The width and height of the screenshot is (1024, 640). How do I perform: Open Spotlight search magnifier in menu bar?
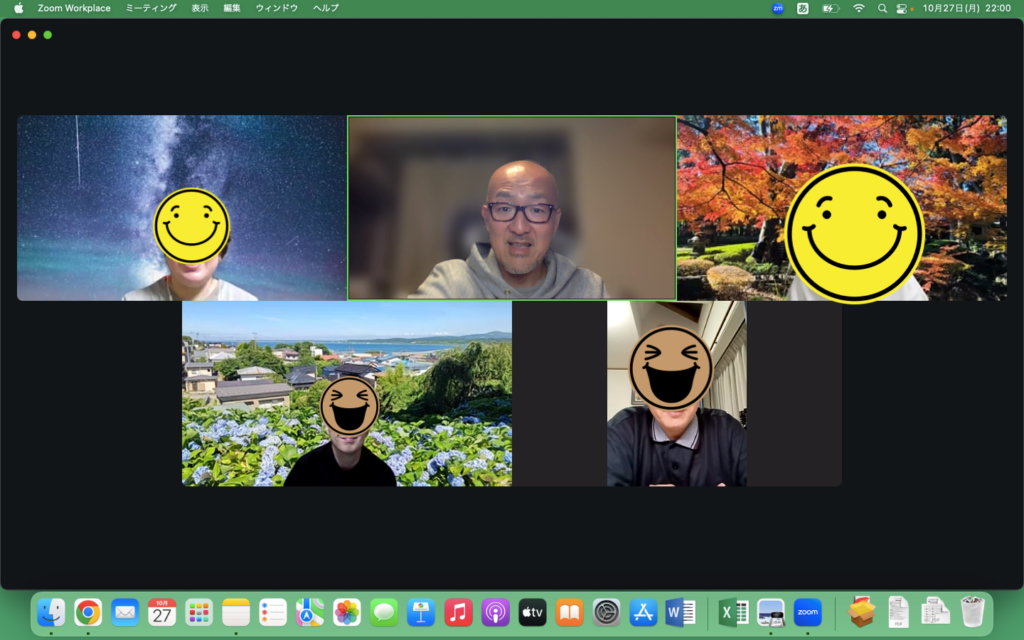pos(882,8)
